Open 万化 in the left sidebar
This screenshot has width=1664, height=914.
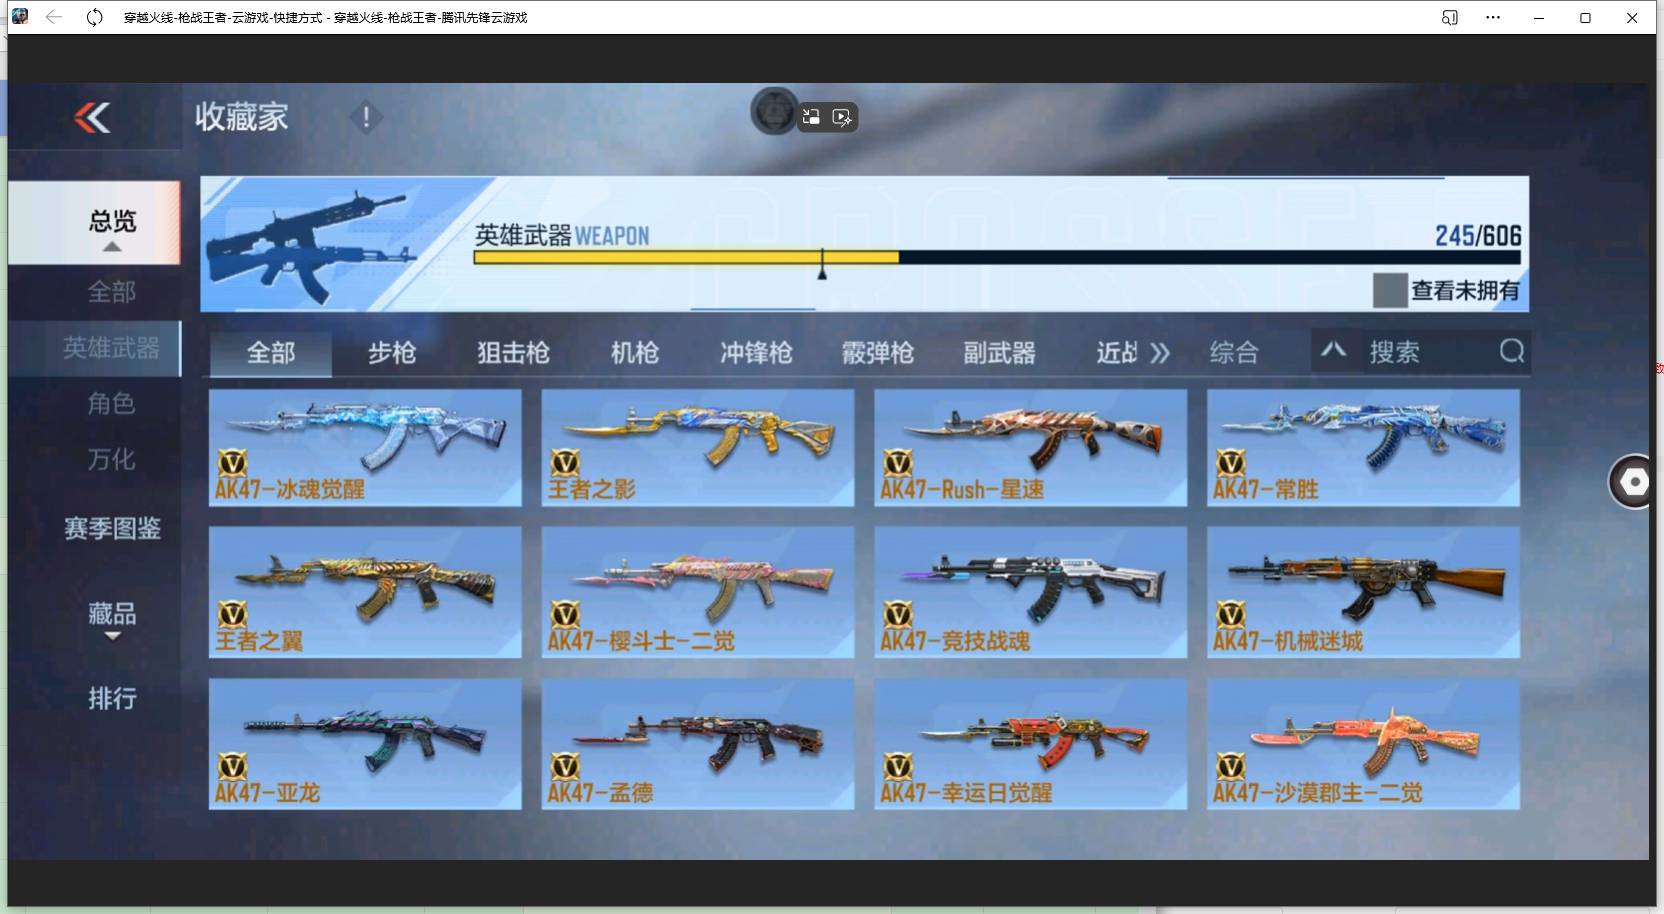(112, 460)
